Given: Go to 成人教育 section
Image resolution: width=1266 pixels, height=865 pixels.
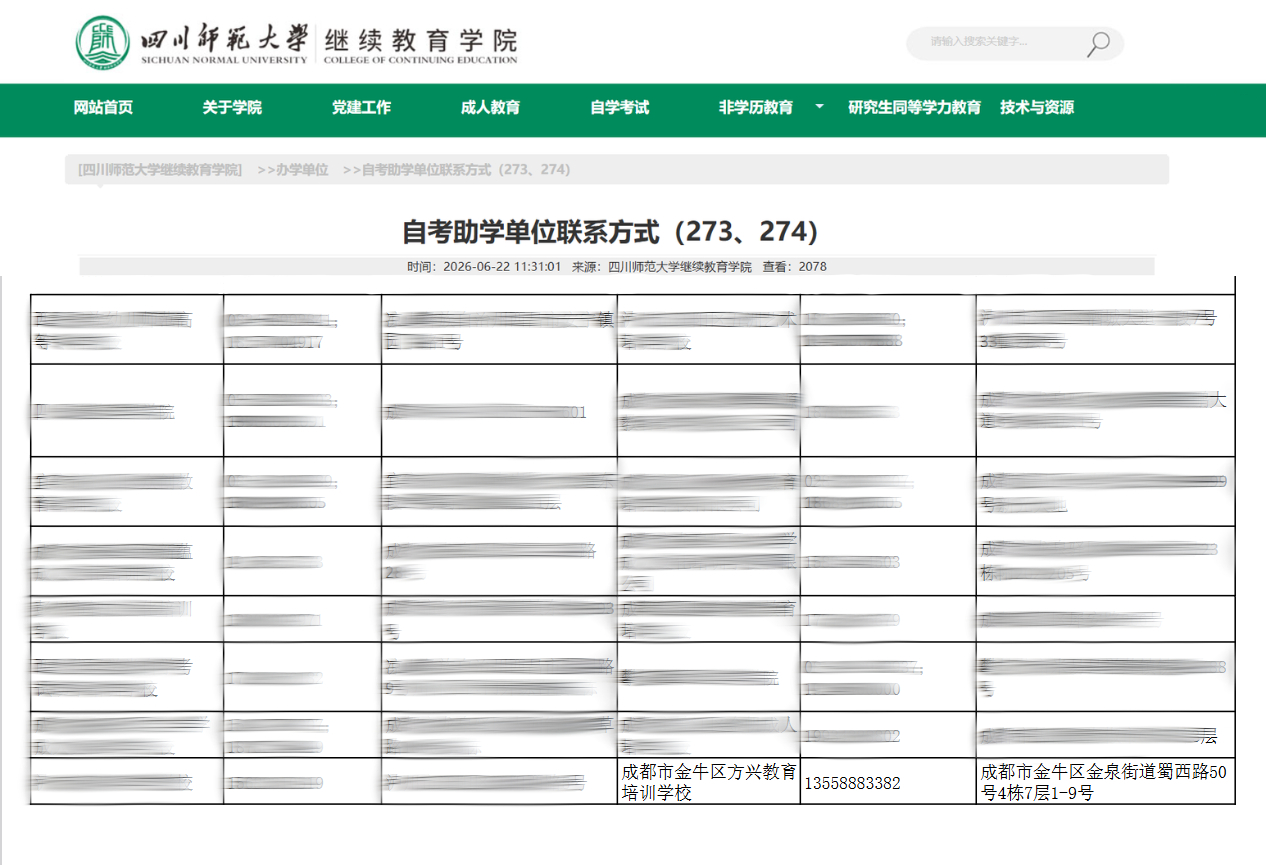Looking at the screenshot, I should pyautogui.click(x=490, y=108).
